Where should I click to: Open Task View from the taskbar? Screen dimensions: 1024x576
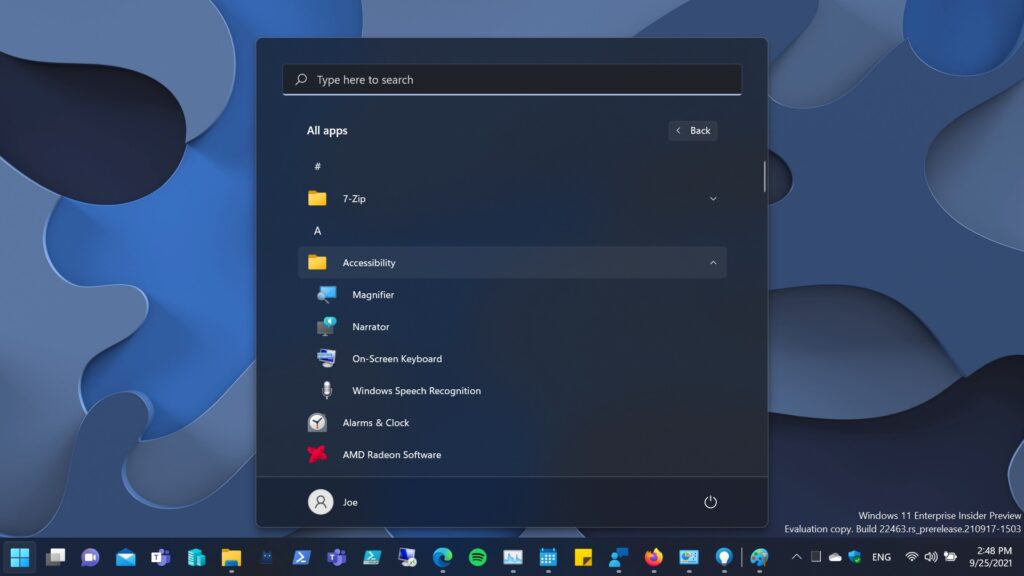55,557
